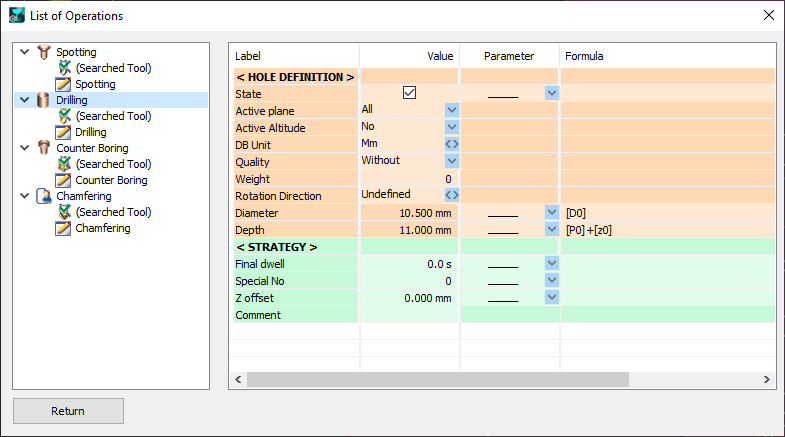Image resolution: width=785 pixels, height=437 pixels.
Task: Toggle DB Unit Mm switch arrows
Action: point(451,144)
